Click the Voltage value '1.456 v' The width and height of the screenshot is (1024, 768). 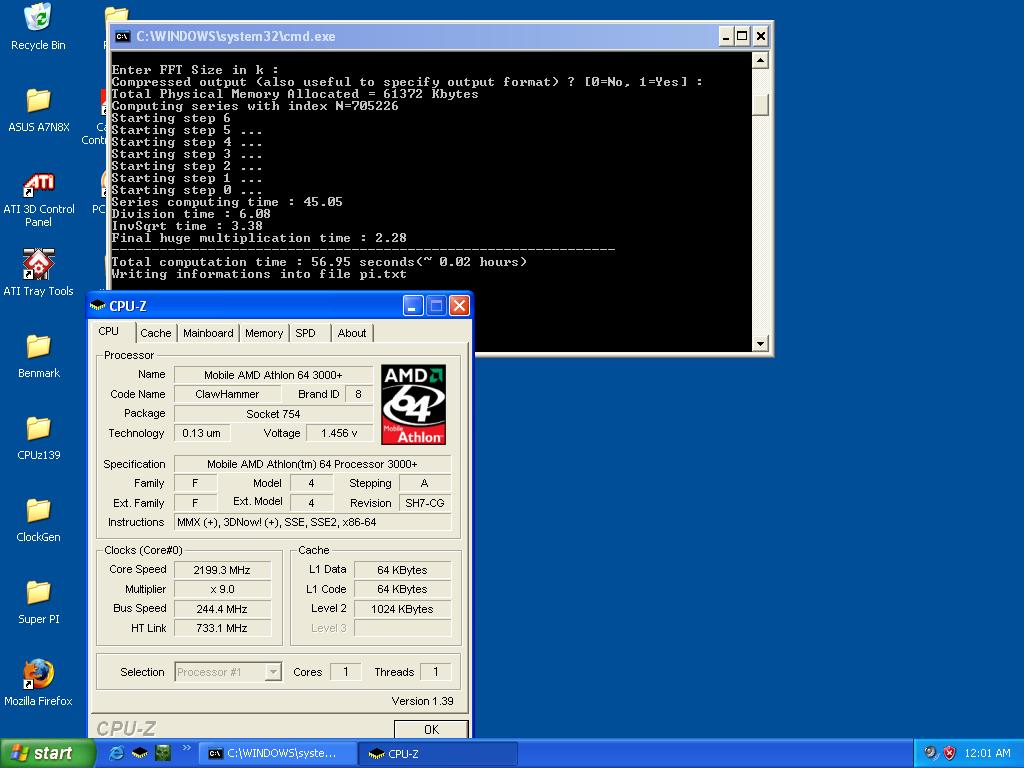(x=340, y=433)
